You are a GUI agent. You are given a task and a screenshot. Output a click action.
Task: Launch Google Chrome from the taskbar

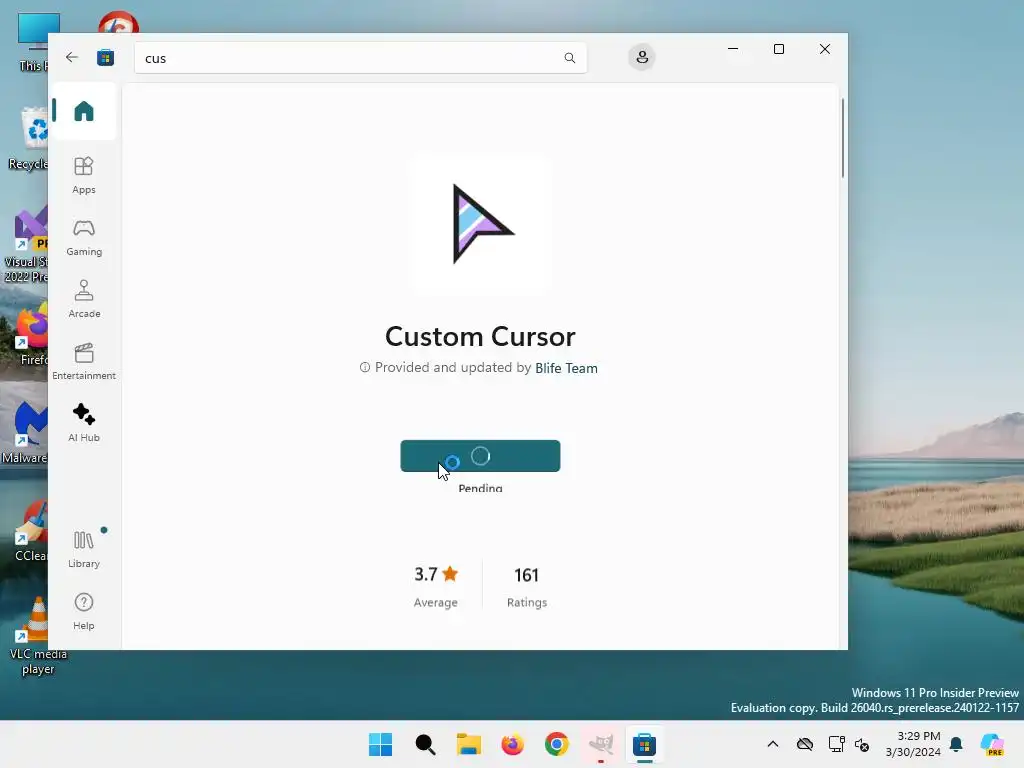[556, 744]
